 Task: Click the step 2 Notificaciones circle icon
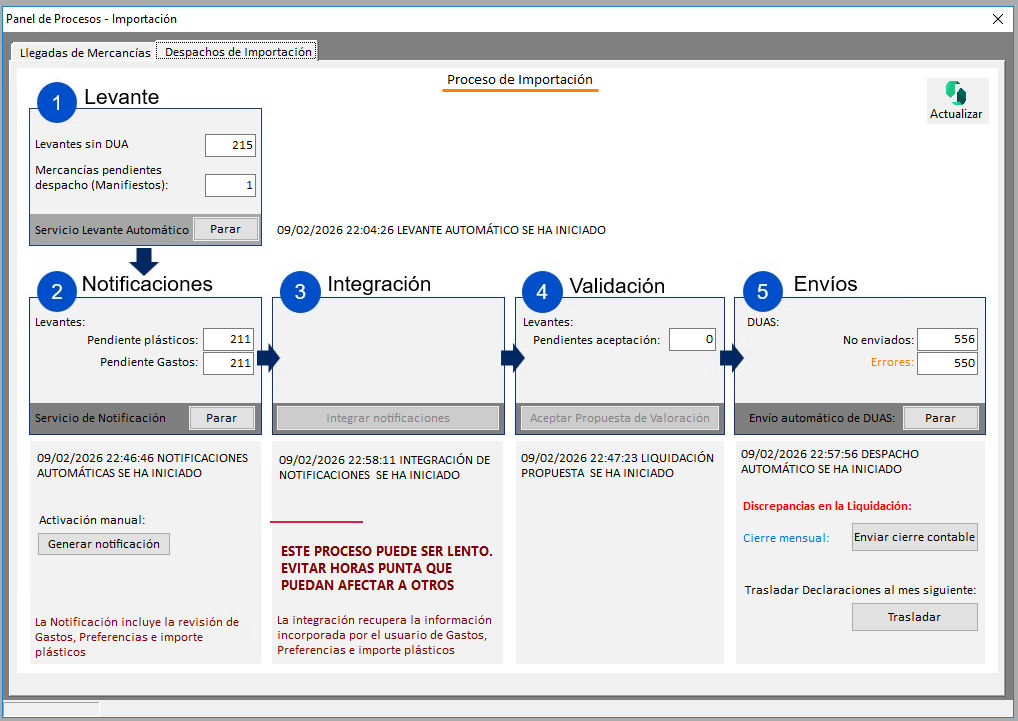click(57, 291)
